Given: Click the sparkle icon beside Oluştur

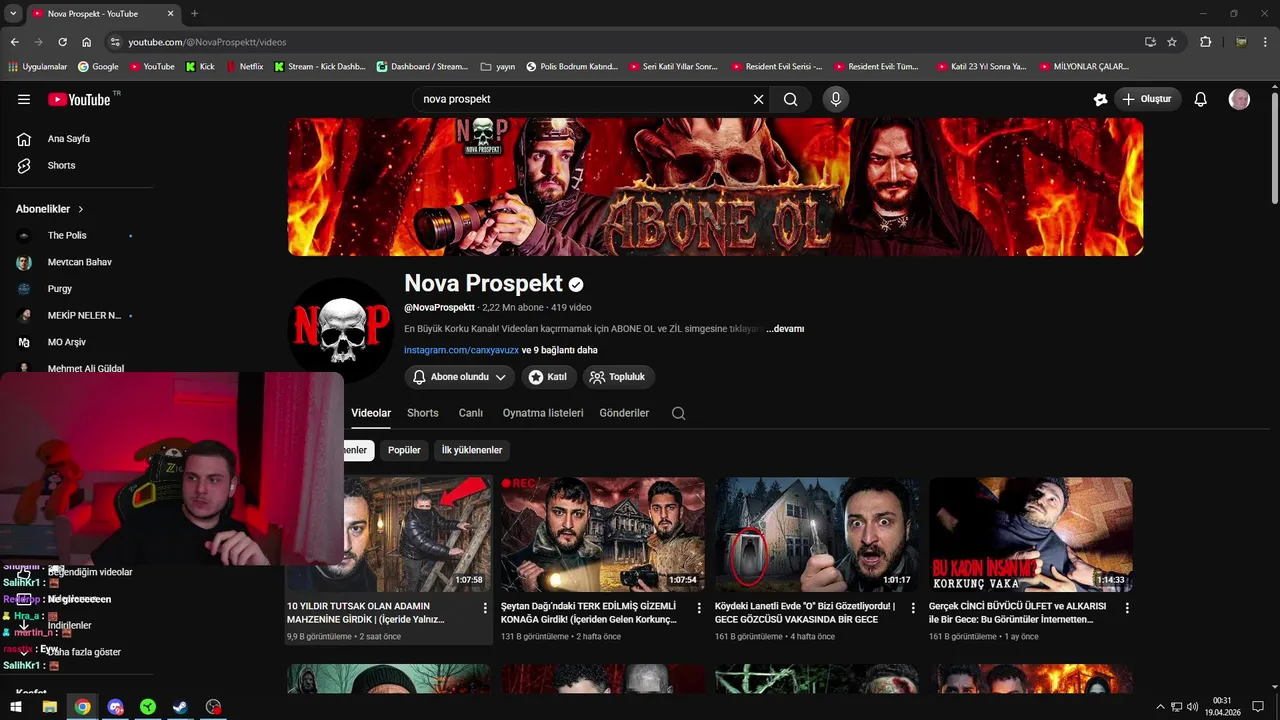Looking at the screenshot, I should (1100, 99).
